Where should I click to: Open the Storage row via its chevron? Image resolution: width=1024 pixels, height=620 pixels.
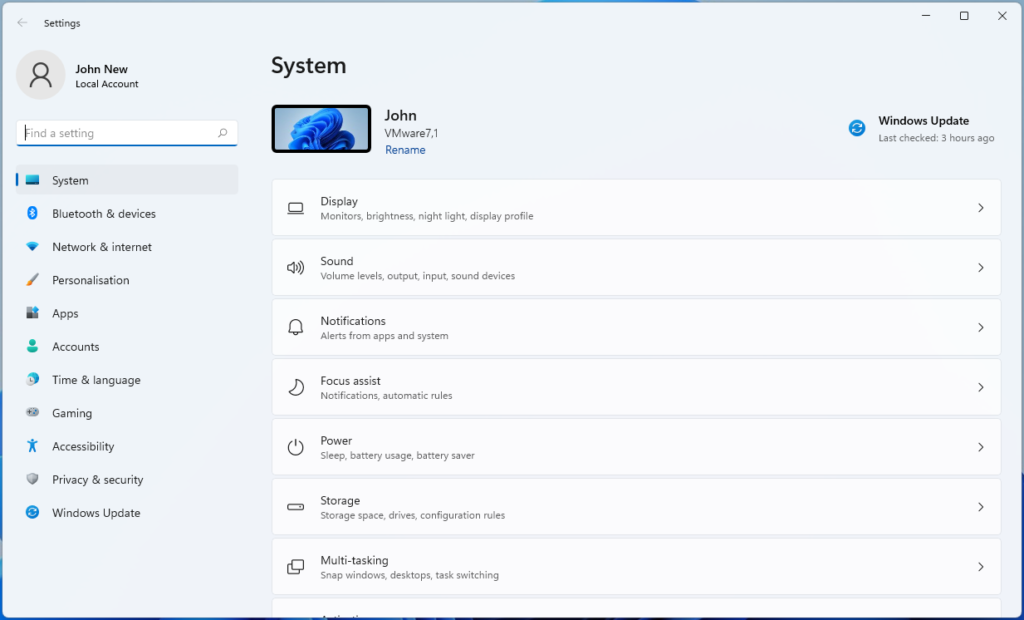(981, 506)
